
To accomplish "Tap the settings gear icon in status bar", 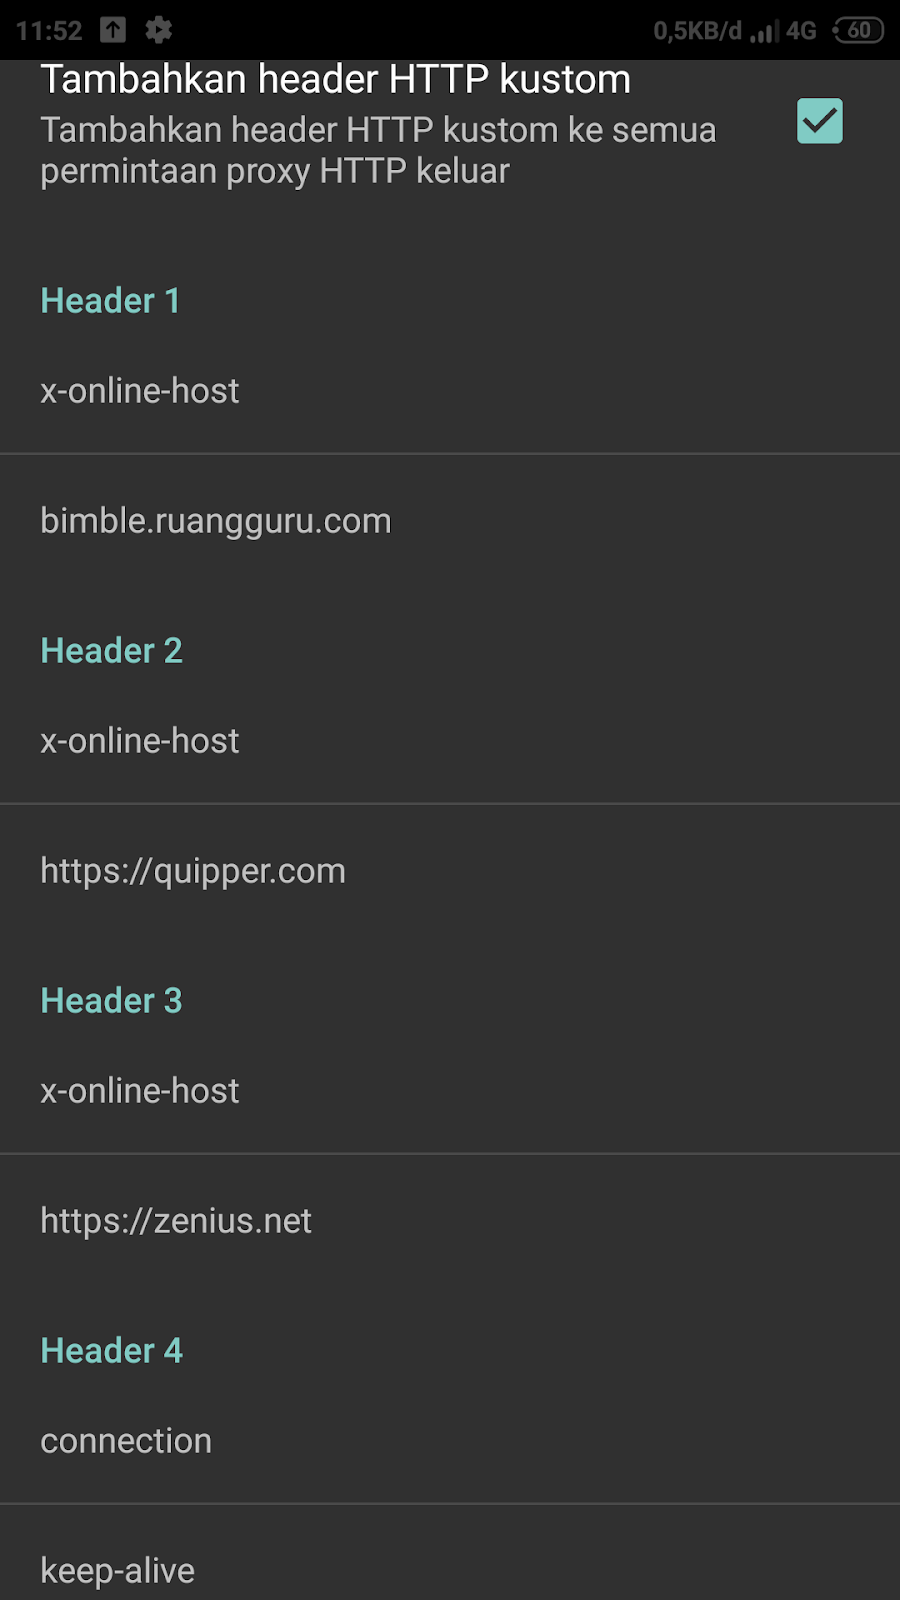I will coord(159,30).
